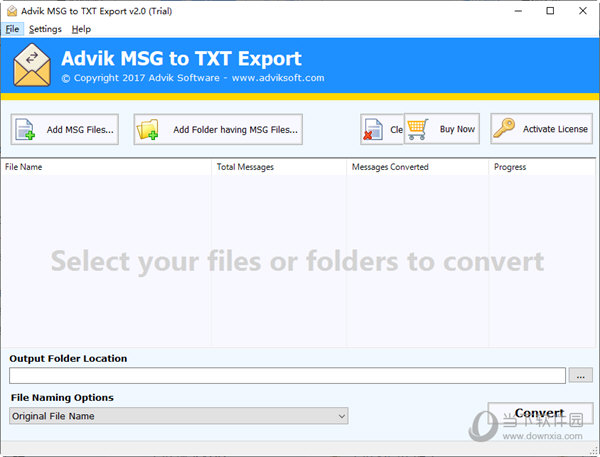This screenshot has height=457, width=600.
Task: Open the Help menu
Action: [81, 29]
